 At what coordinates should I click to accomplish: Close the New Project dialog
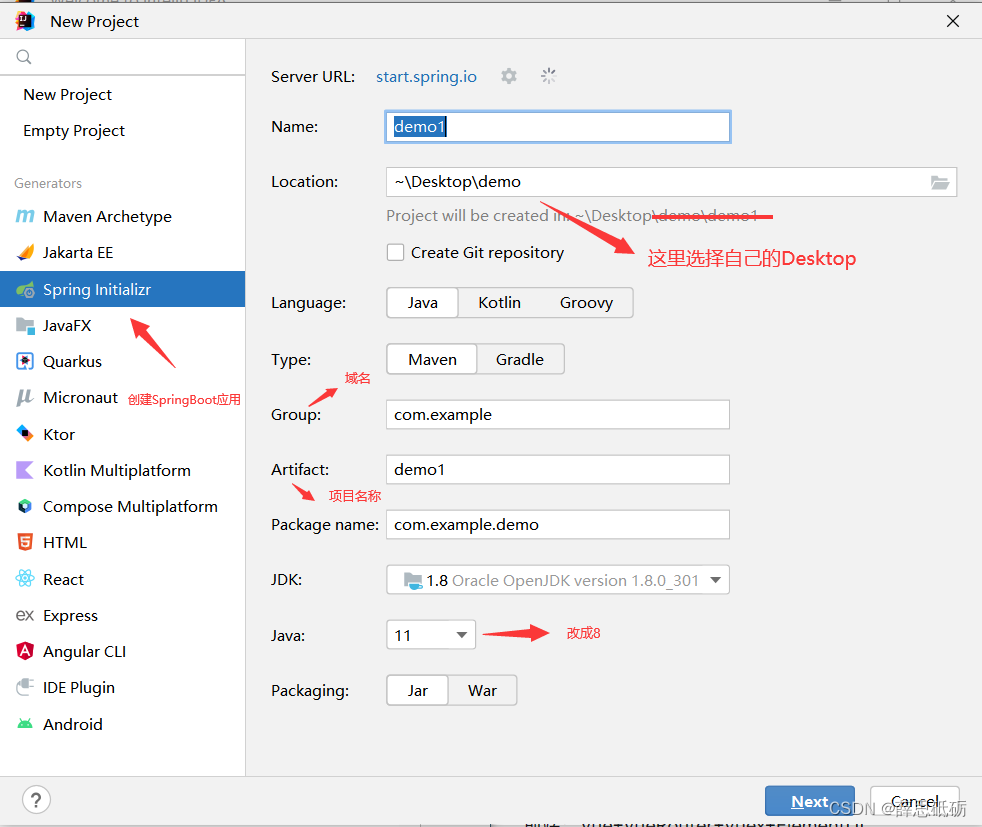tap(953, 21)
